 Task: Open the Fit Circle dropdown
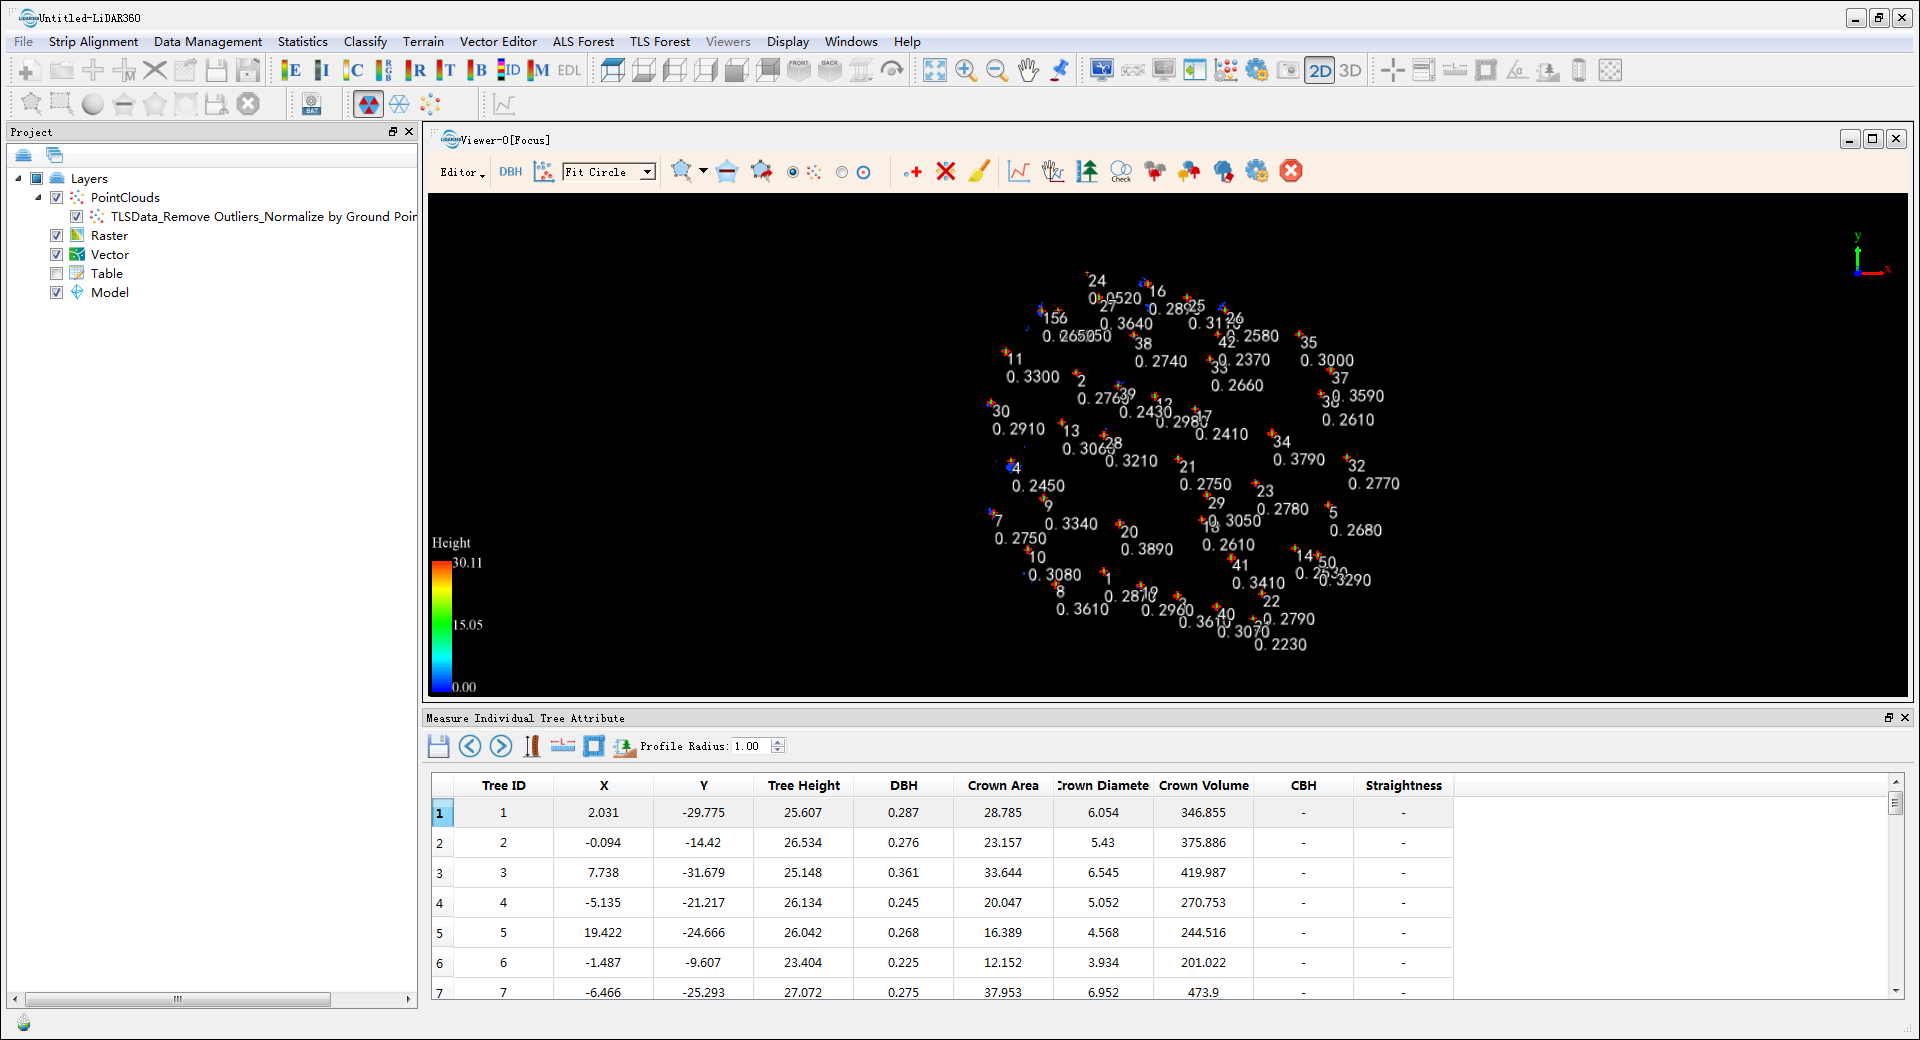point(646,172)
